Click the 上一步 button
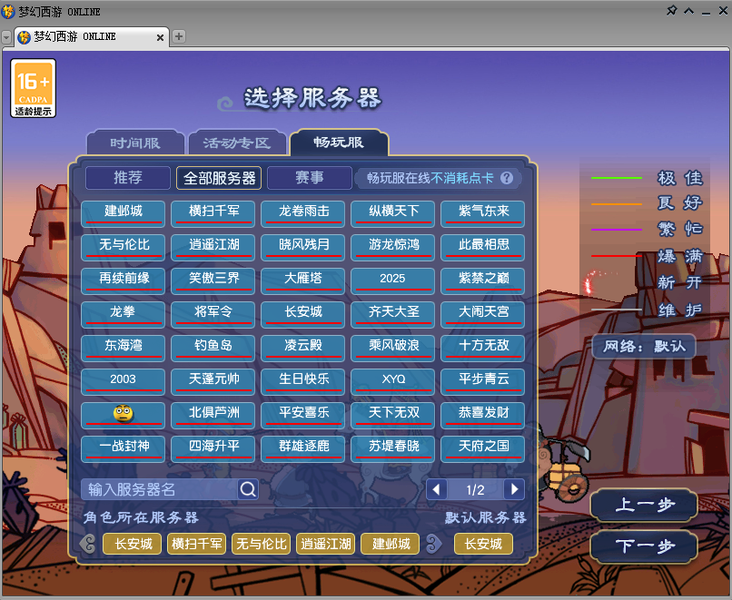 click(x=644, y=505)
